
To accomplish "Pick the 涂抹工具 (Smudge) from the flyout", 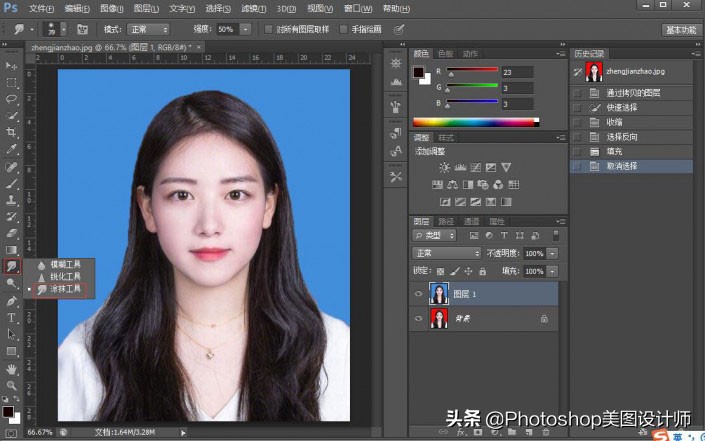I will [x=66, y=289].
